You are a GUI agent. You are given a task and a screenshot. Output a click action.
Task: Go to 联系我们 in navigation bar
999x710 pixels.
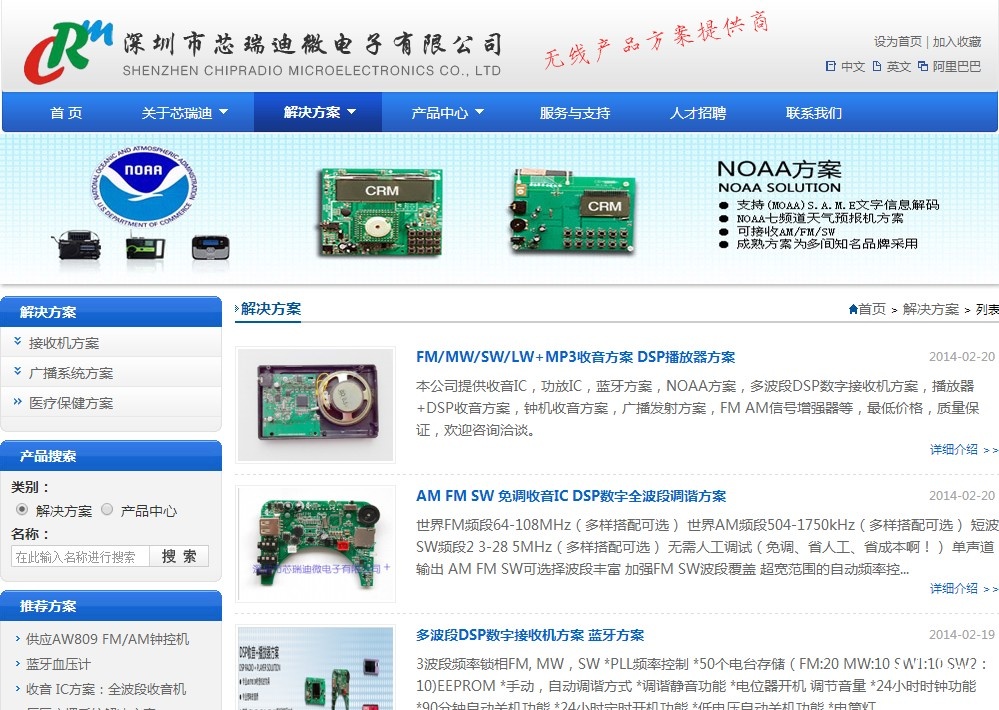tap(813, 113)
